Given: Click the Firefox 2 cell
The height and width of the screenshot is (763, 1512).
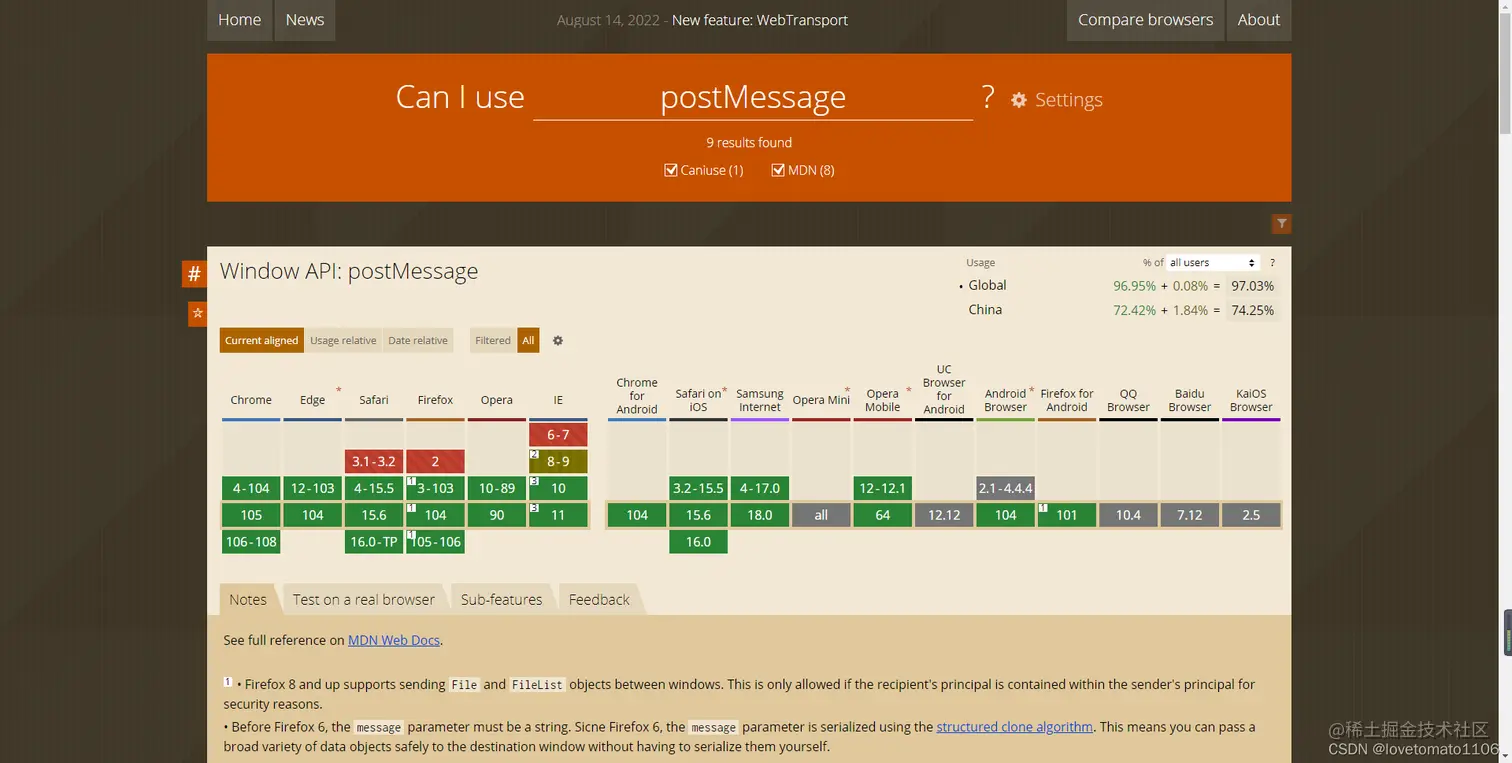Looking at the screenshot, I should pos(435,462).
